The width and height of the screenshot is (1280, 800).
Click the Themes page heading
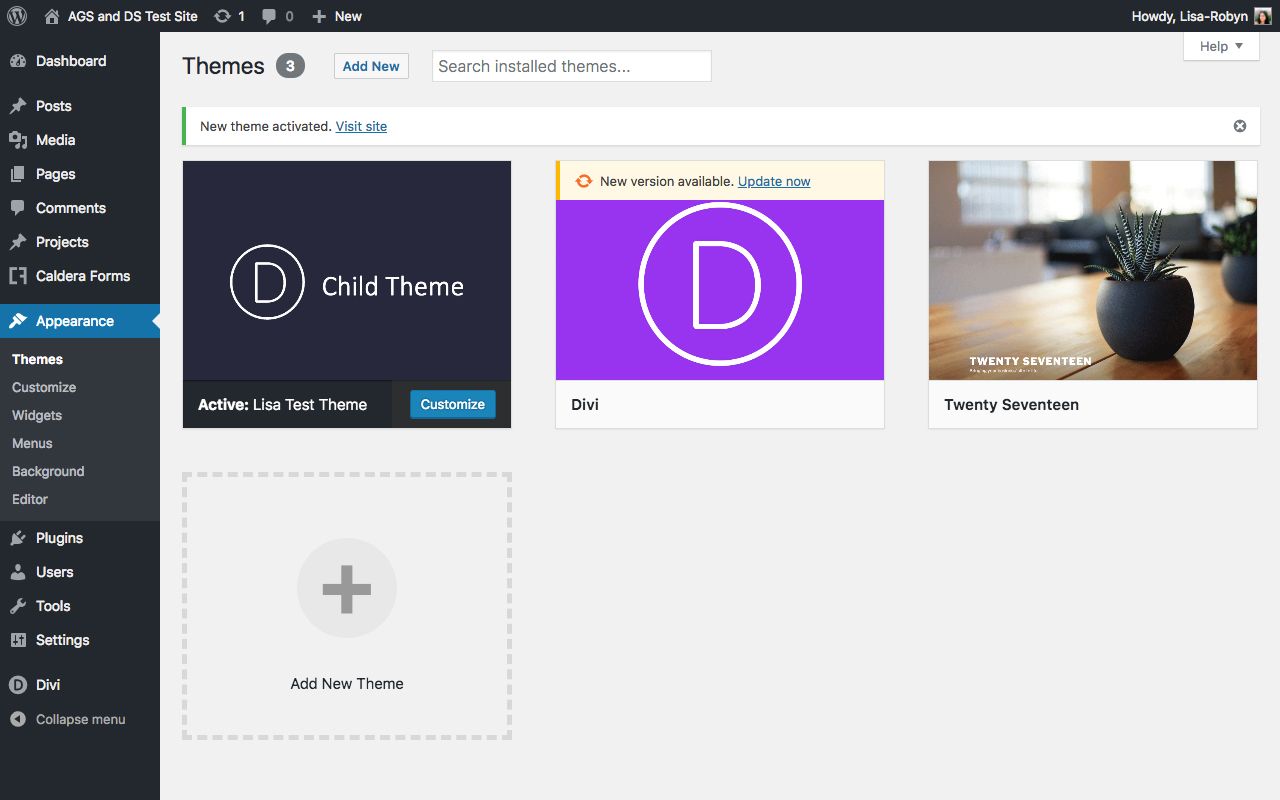(223, 66)
